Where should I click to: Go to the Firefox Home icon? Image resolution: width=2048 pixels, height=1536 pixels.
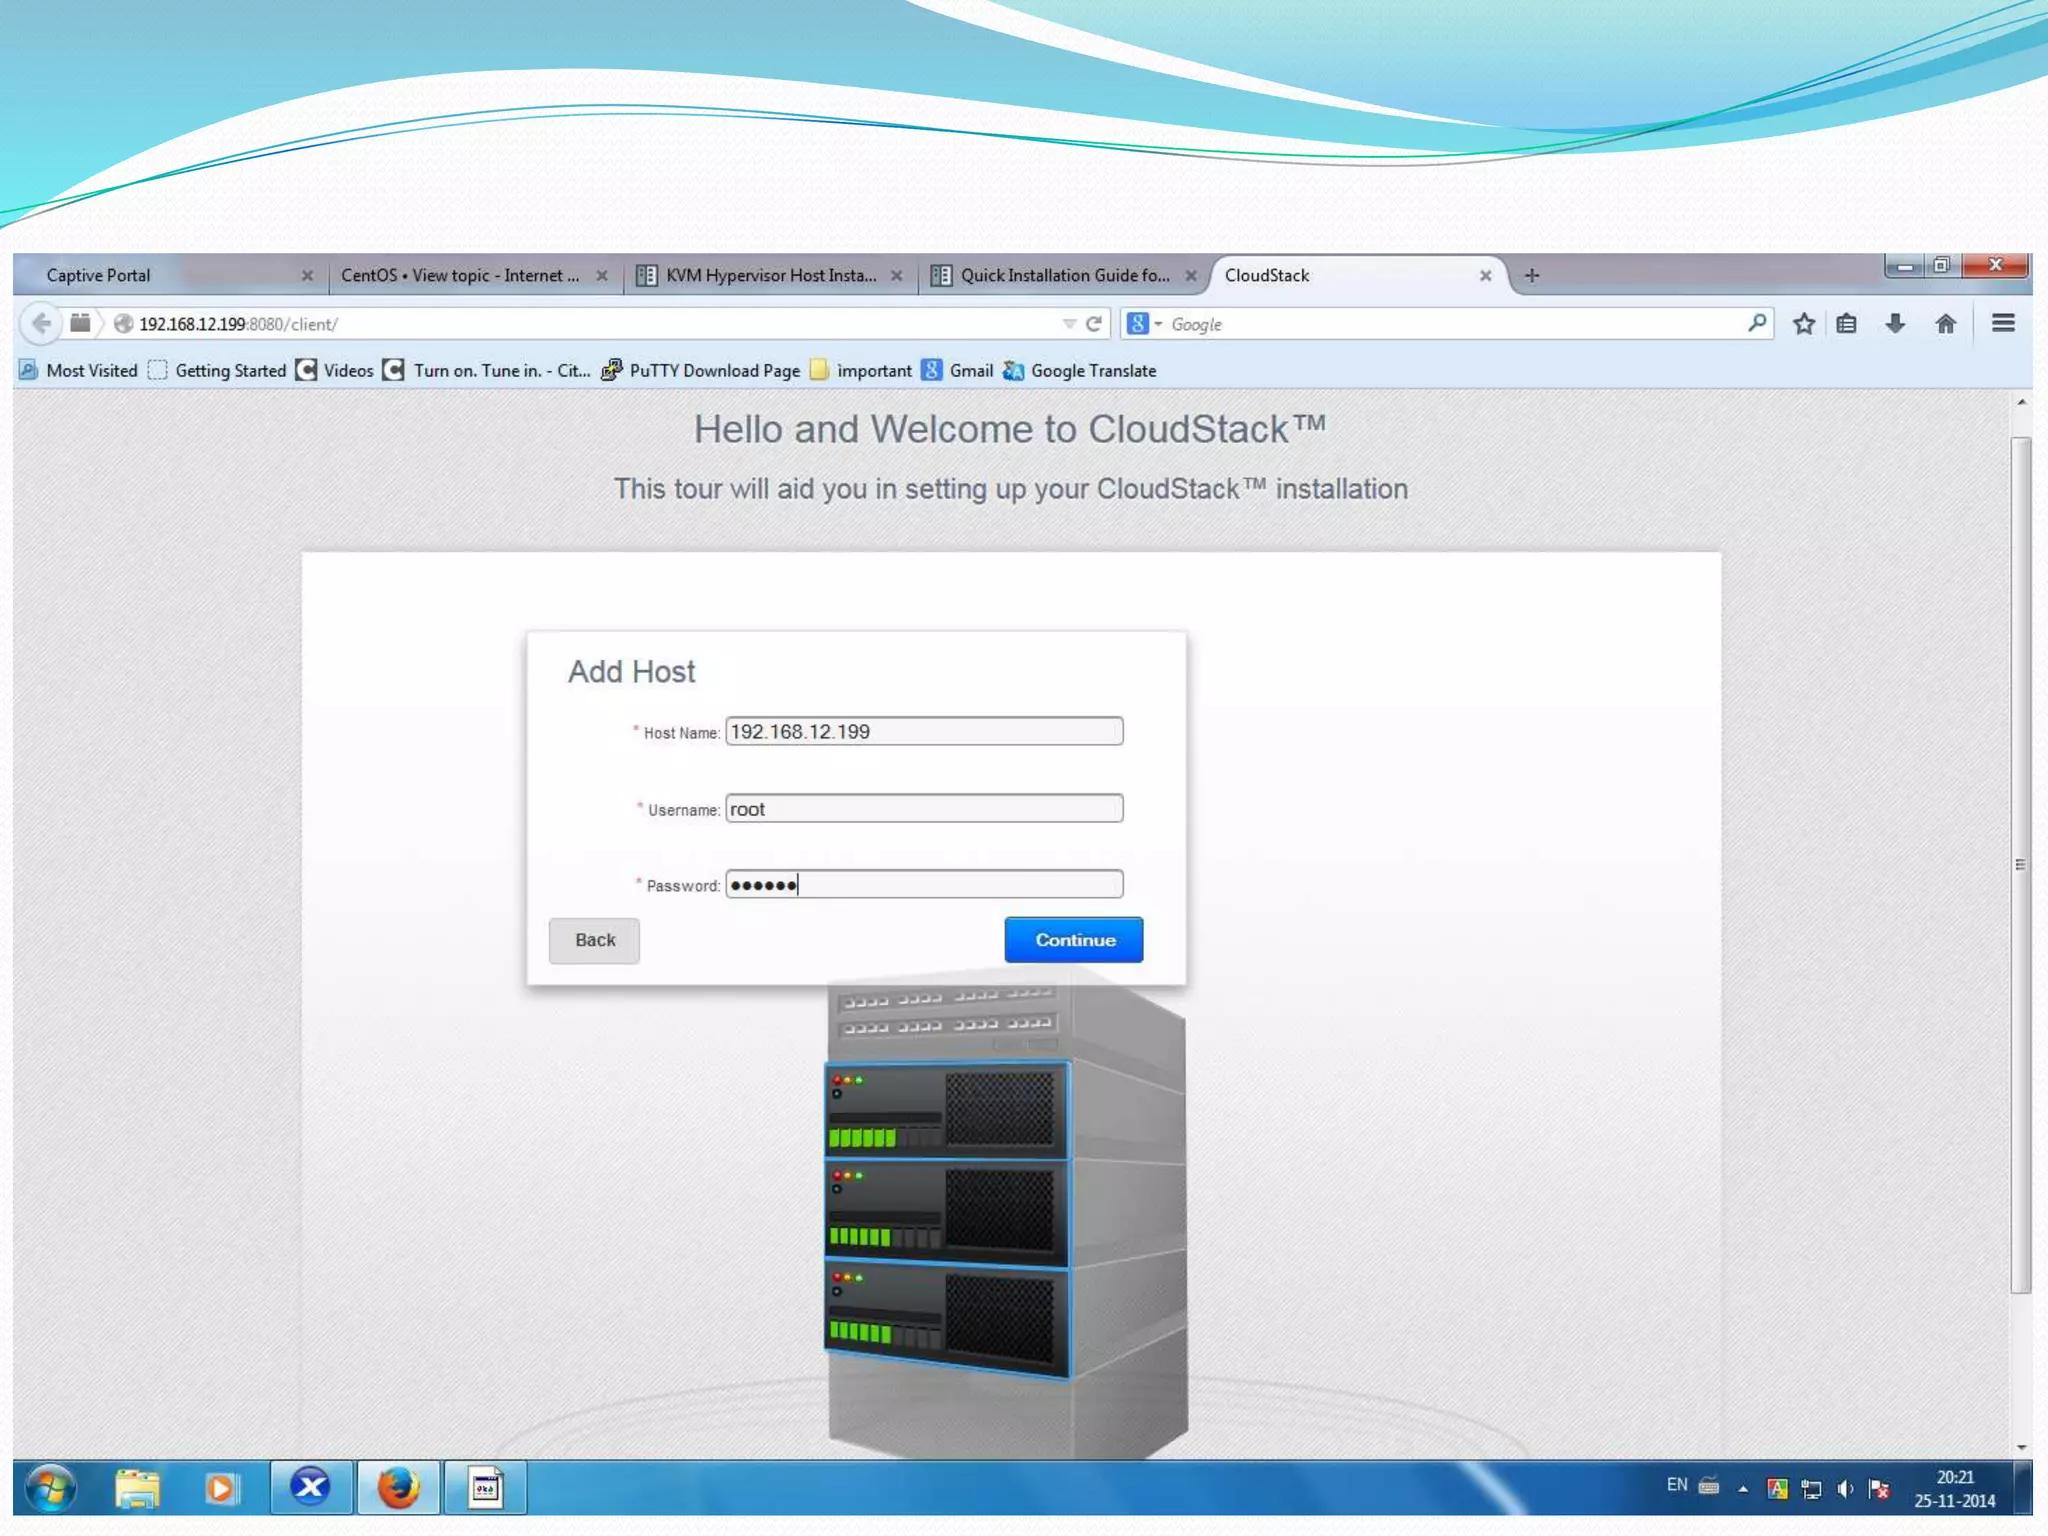click(1945, 324)
